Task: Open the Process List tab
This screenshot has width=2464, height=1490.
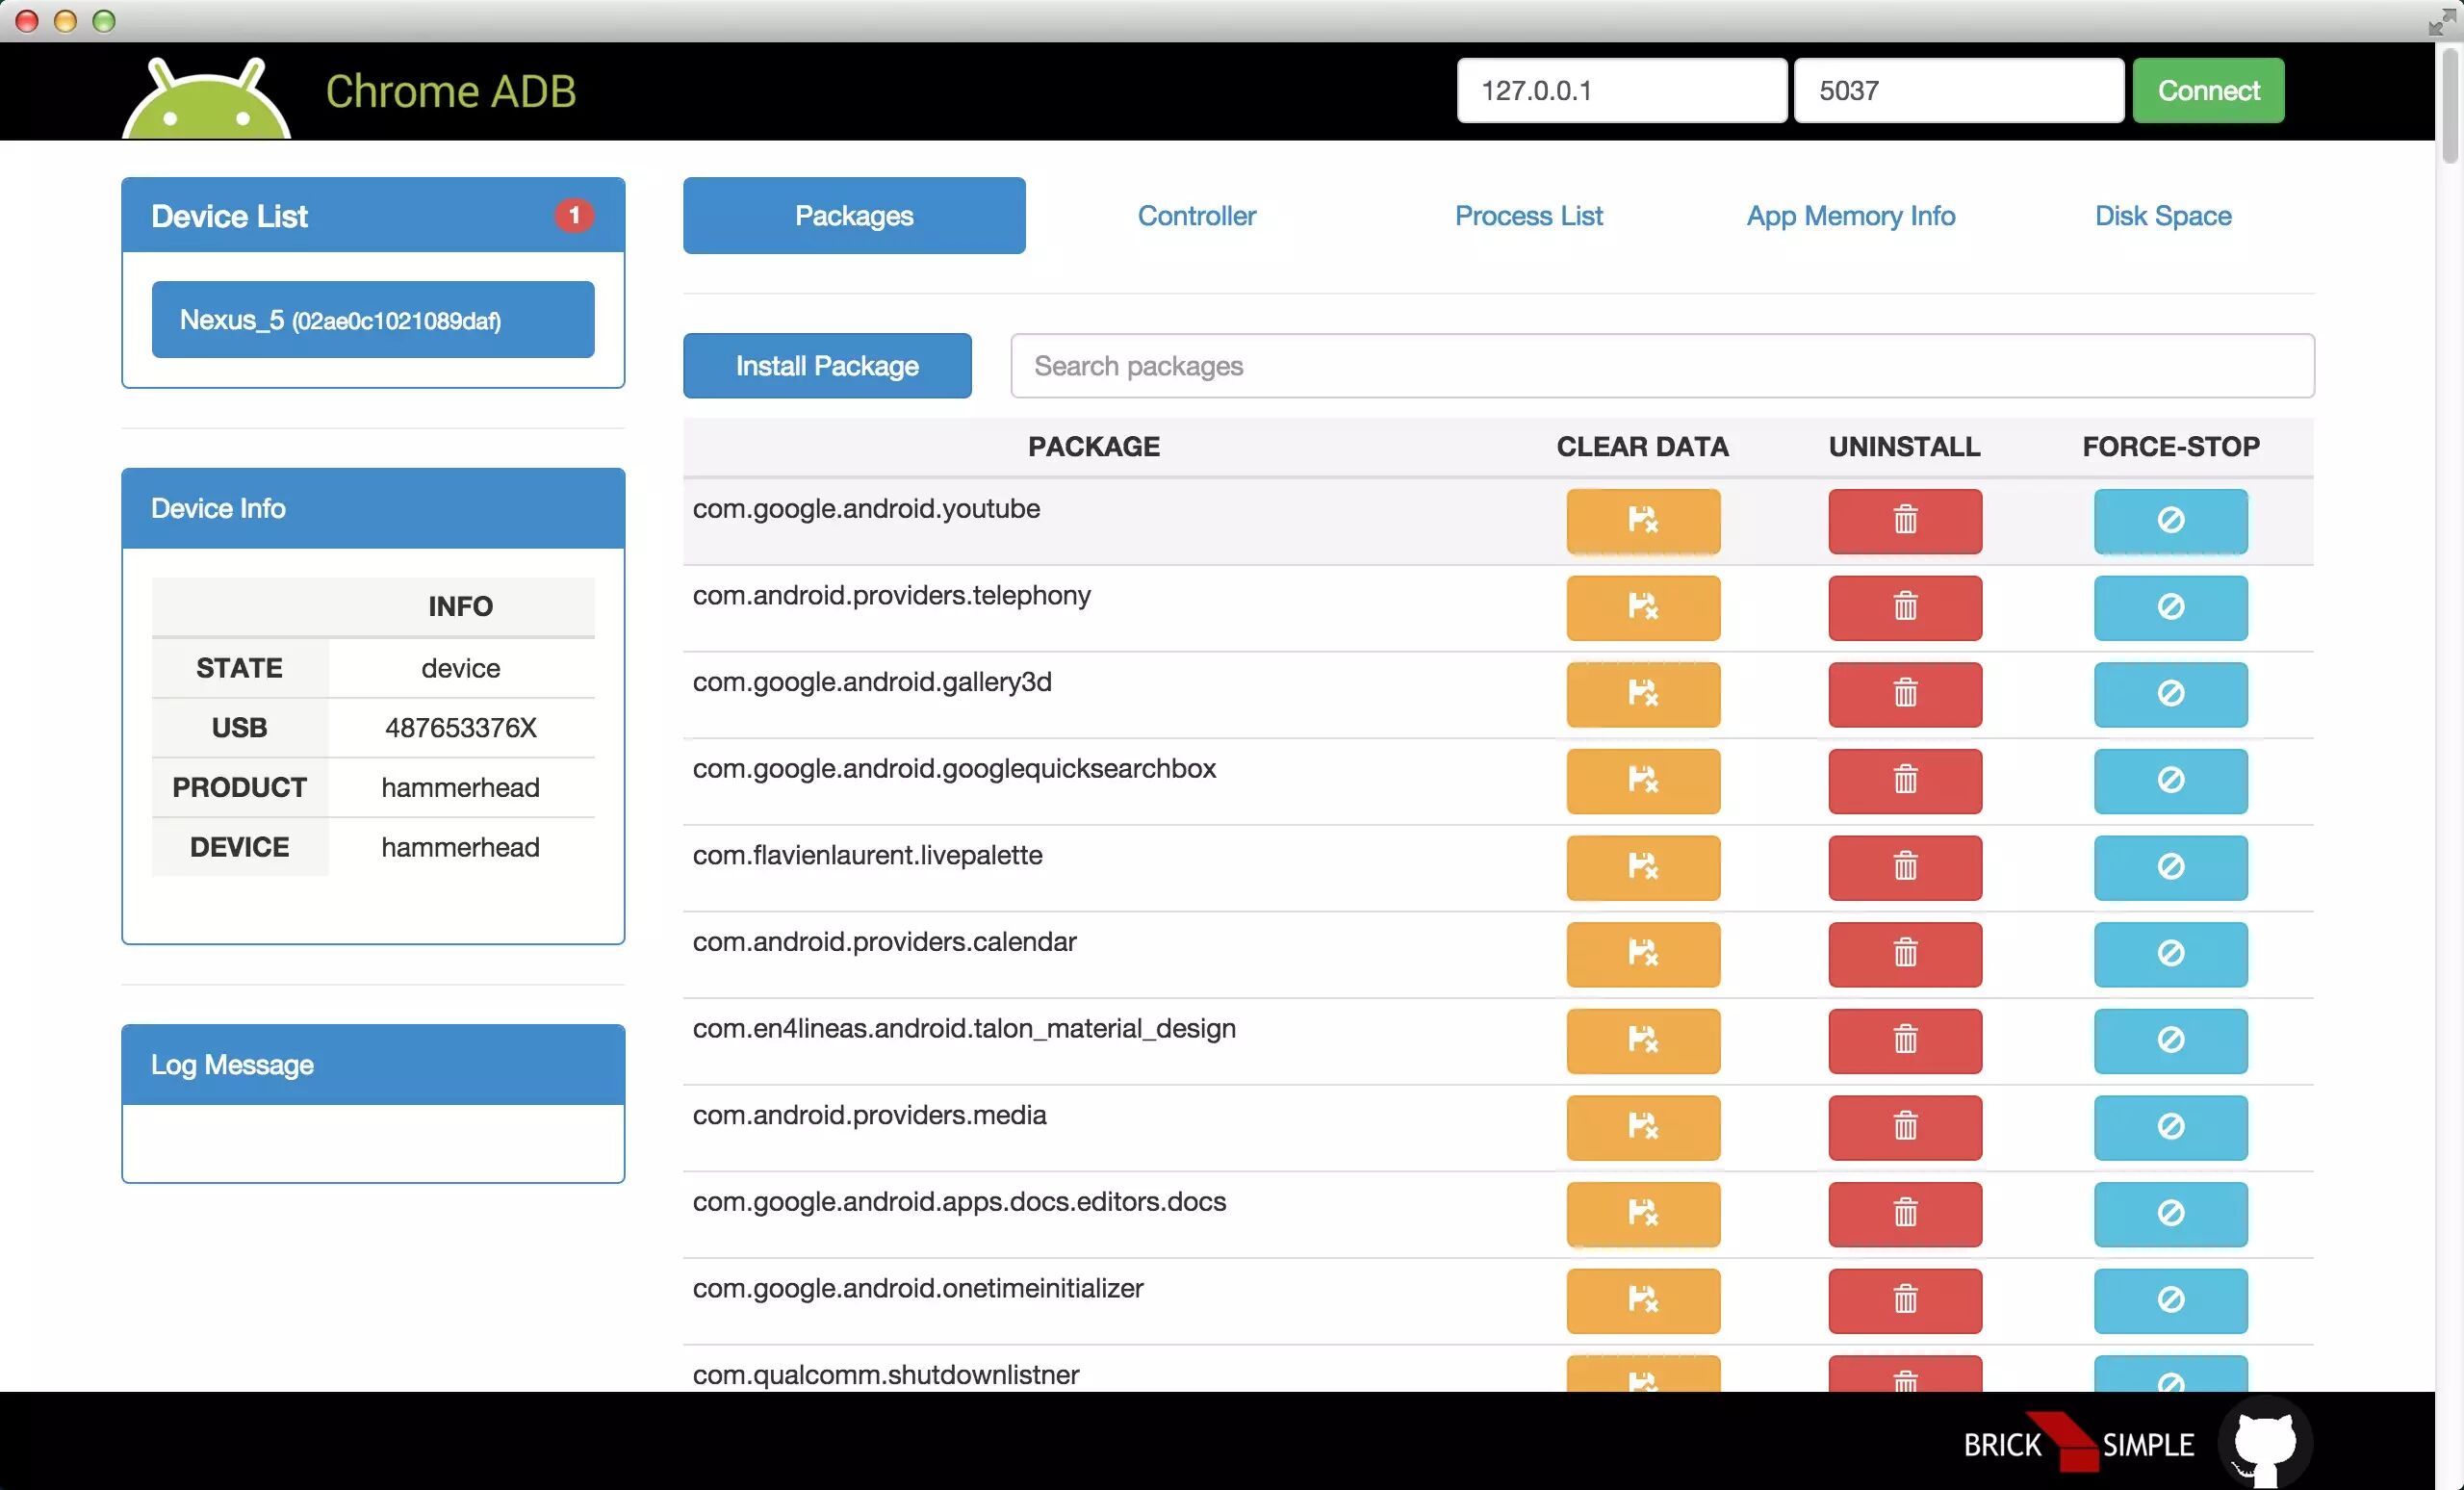Action: [x=1527, y=216]
